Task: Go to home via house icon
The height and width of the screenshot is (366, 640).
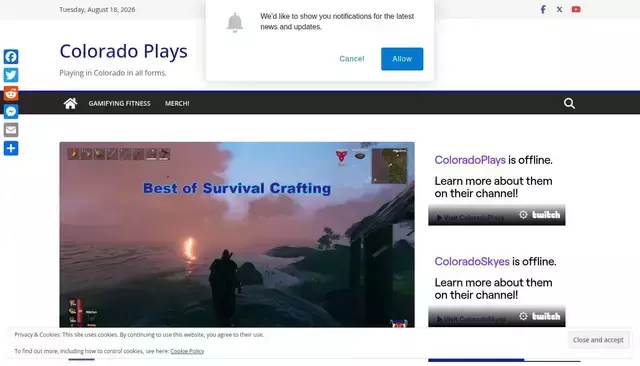Action: tap(70, 103)
